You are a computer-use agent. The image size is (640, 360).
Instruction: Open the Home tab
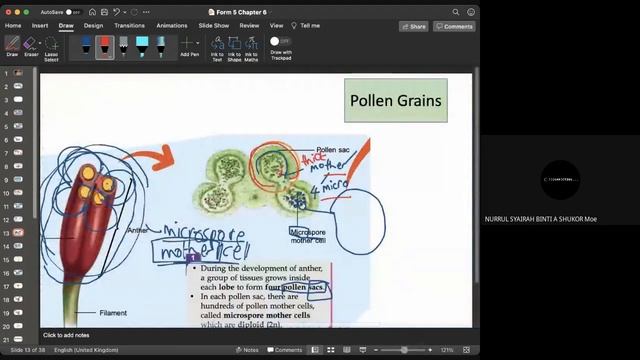[13, 26]
